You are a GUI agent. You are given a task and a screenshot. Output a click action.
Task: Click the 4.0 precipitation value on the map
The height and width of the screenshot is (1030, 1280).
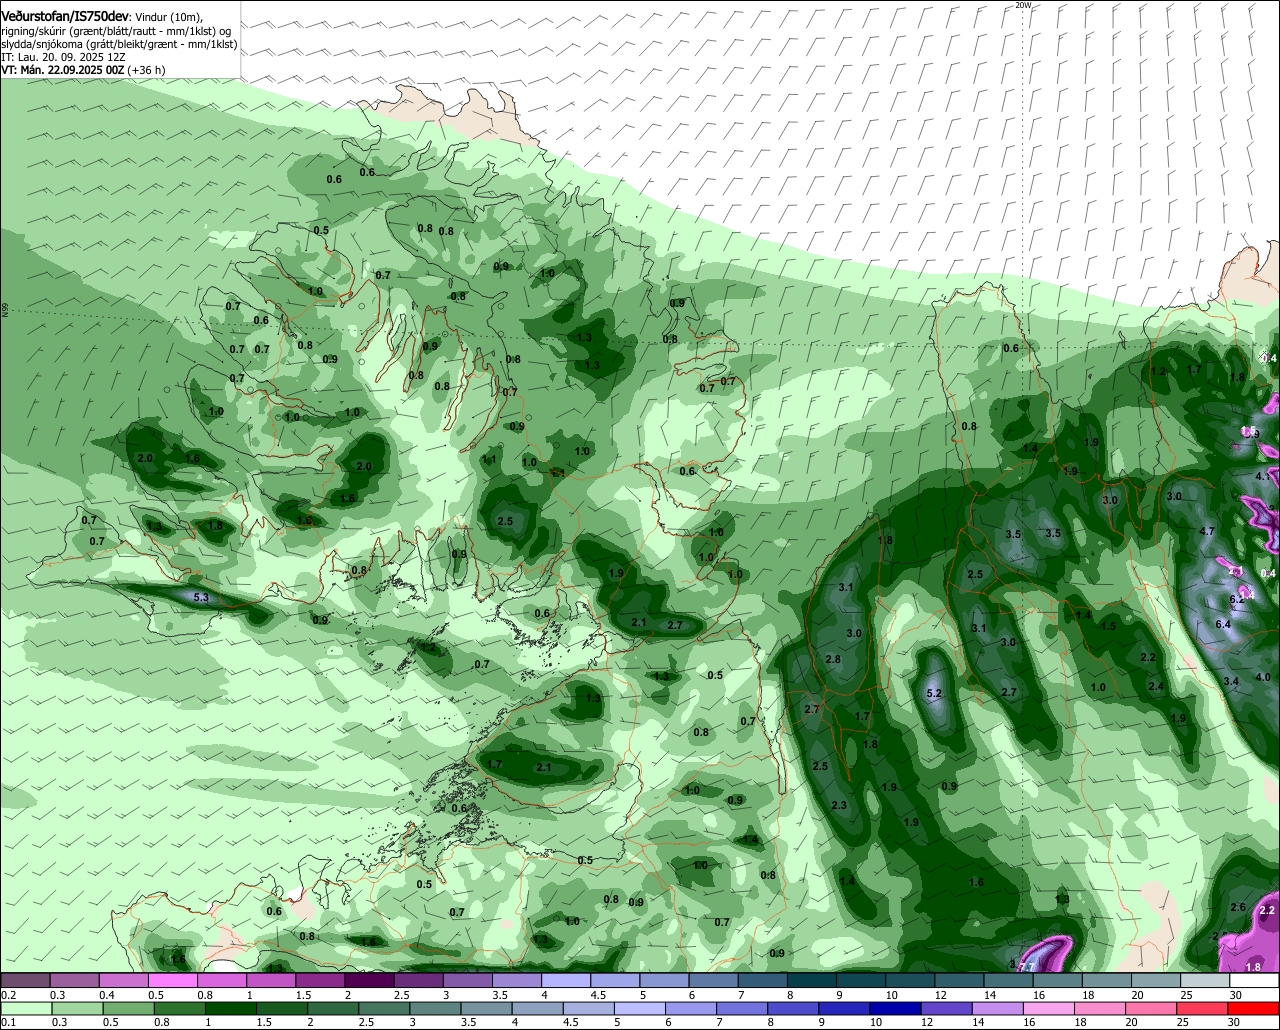(1262, 677)
